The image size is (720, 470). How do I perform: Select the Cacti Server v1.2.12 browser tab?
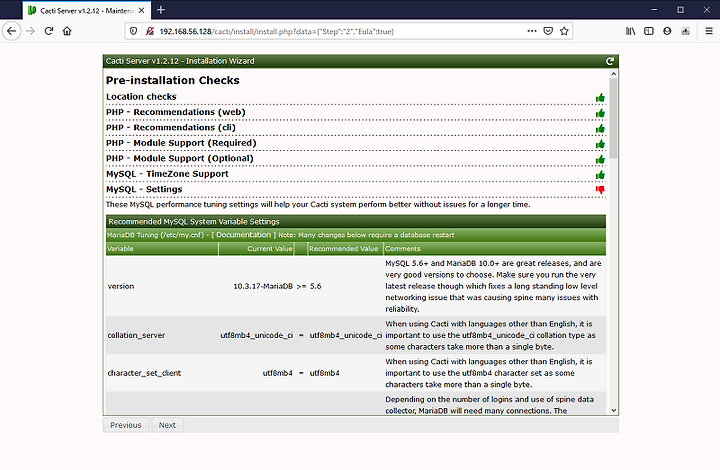pyautogui.click(x=87, y=11)
